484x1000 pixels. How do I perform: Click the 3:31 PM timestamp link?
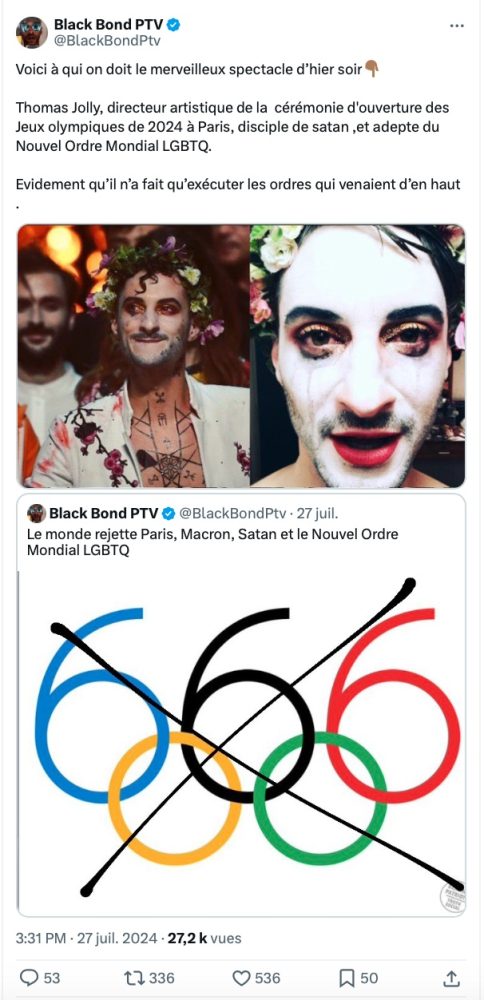[x=41, y=939]
